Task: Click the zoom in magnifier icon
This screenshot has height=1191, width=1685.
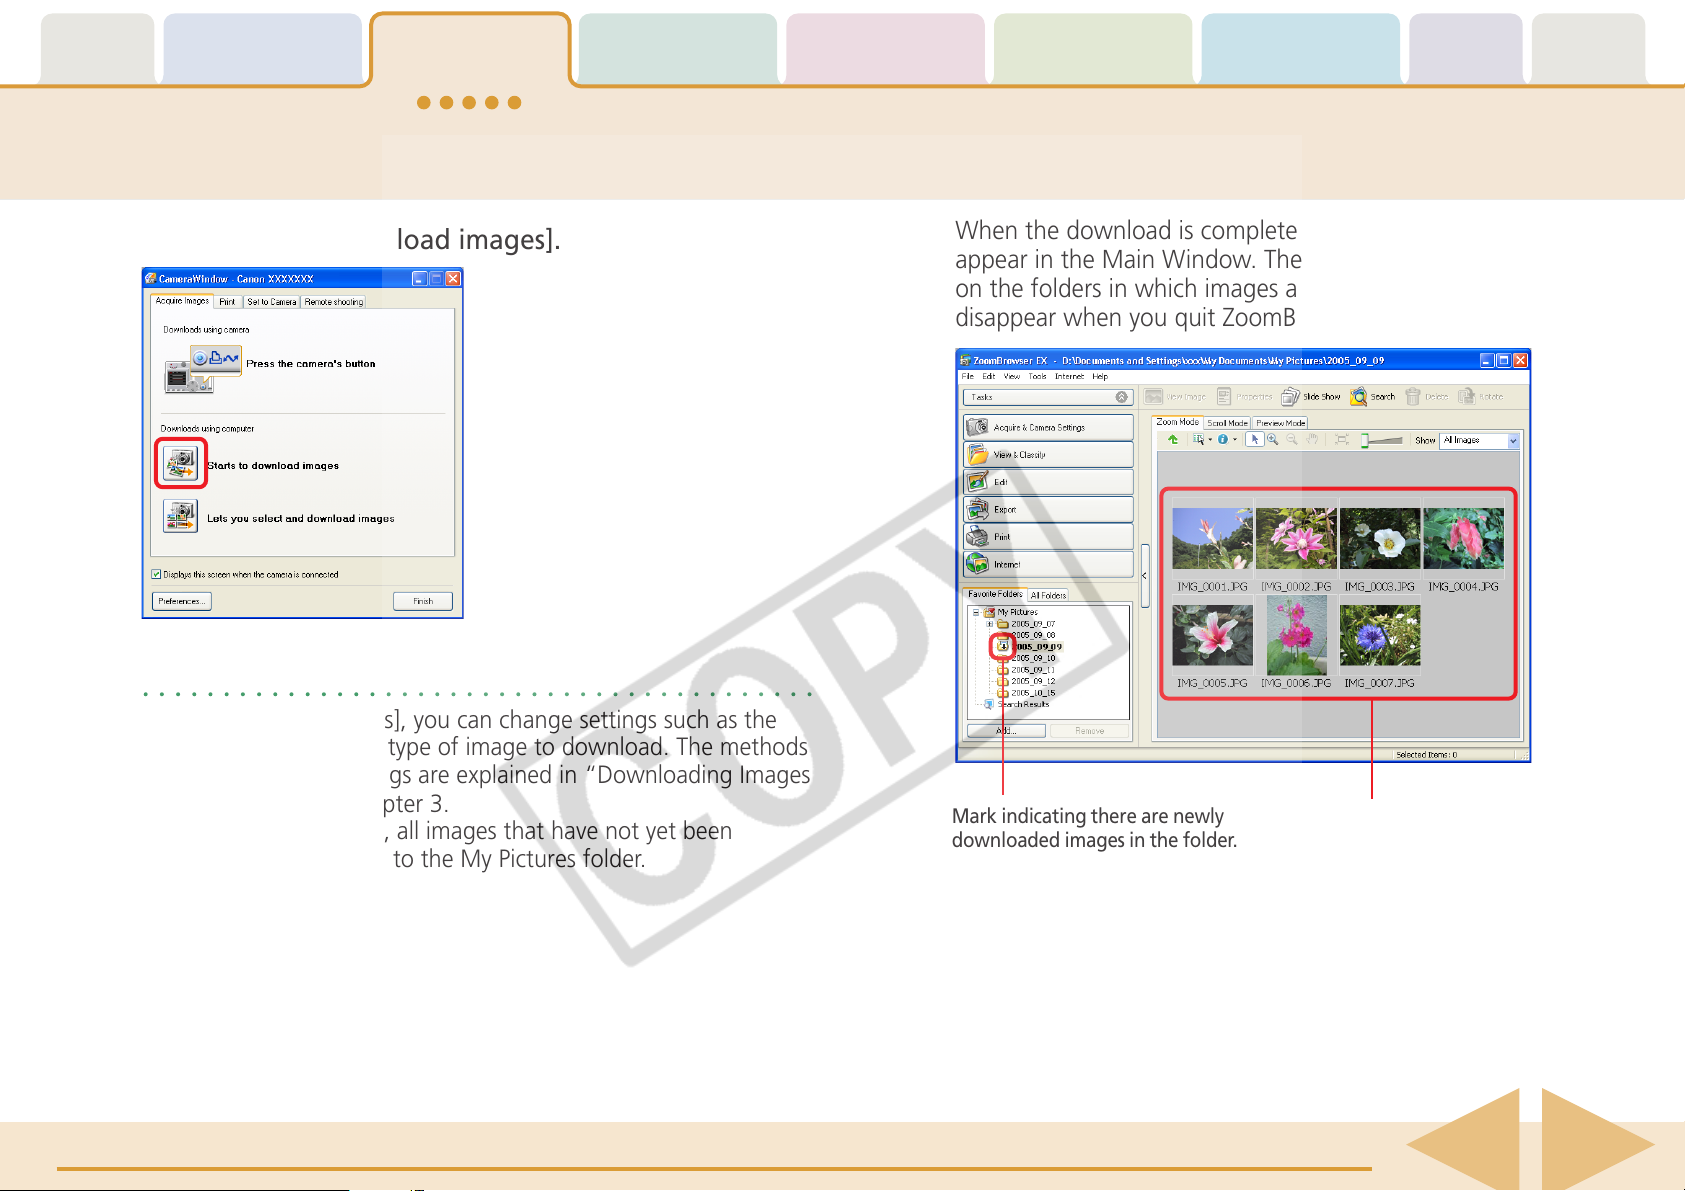Action: click(x=1272, y=439)
